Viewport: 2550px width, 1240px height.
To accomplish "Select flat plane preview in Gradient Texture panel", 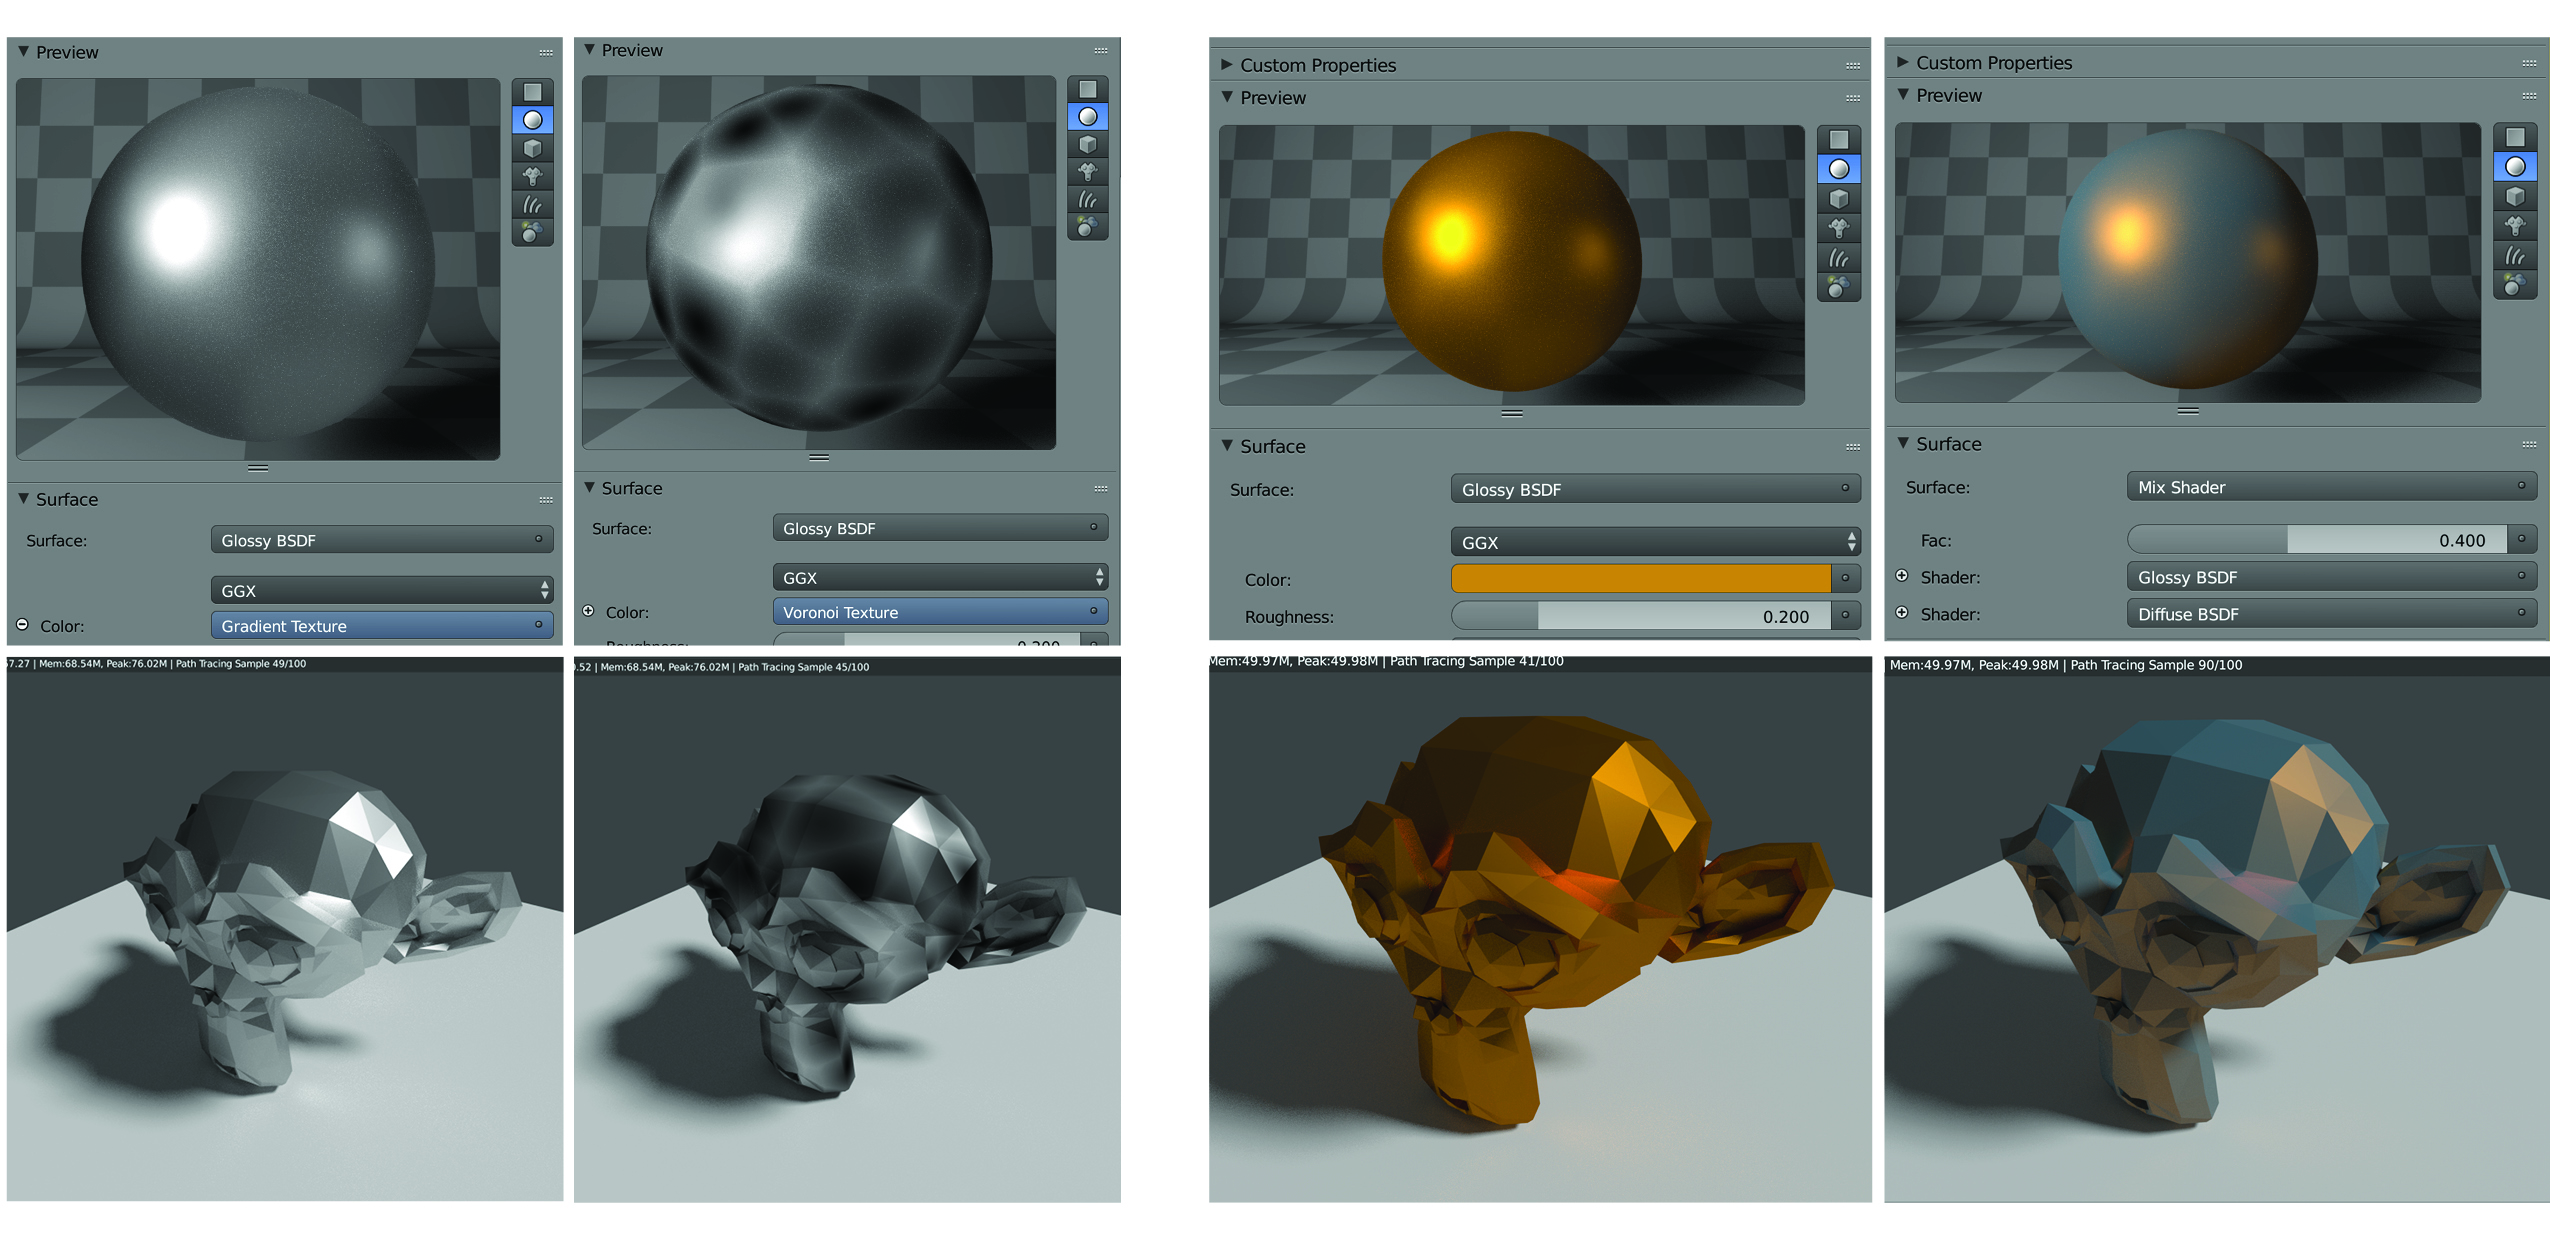I will tap(532, 92).
